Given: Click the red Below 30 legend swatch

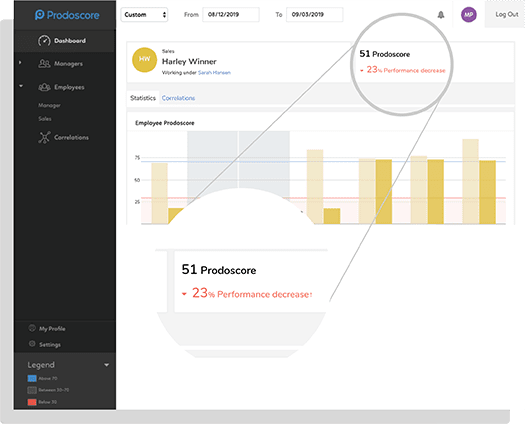Looking at the screenshot, I should click(32, 402).
